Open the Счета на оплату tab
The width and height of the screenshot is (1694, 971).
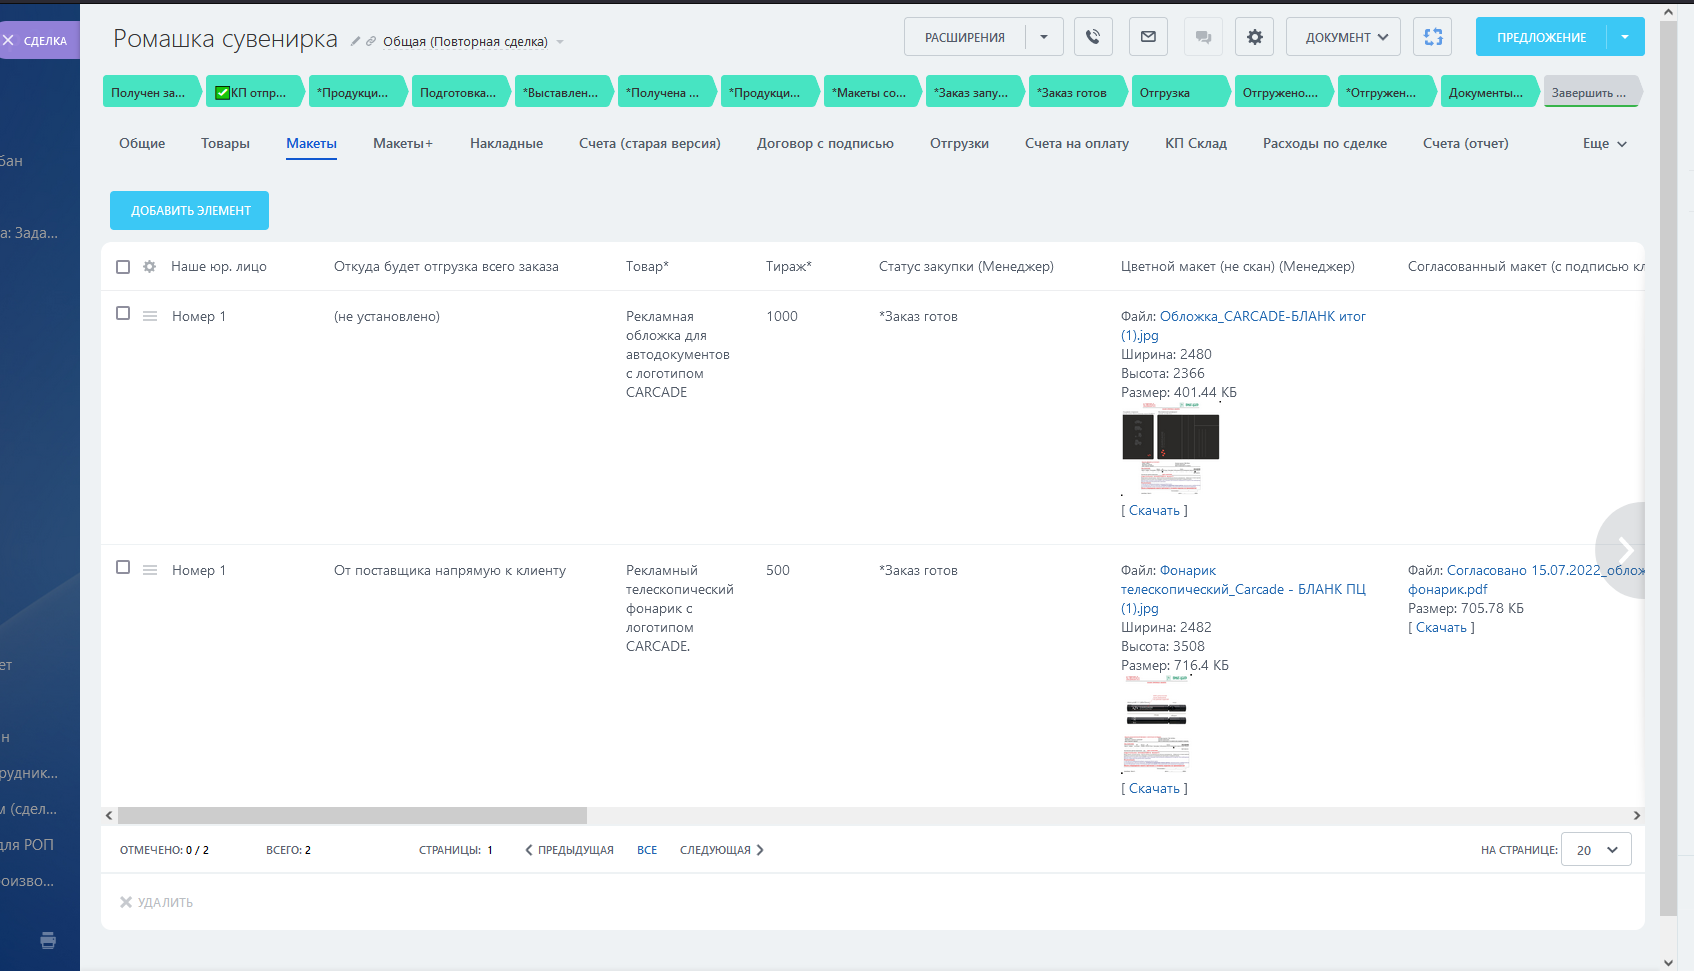click(1076, 144)
